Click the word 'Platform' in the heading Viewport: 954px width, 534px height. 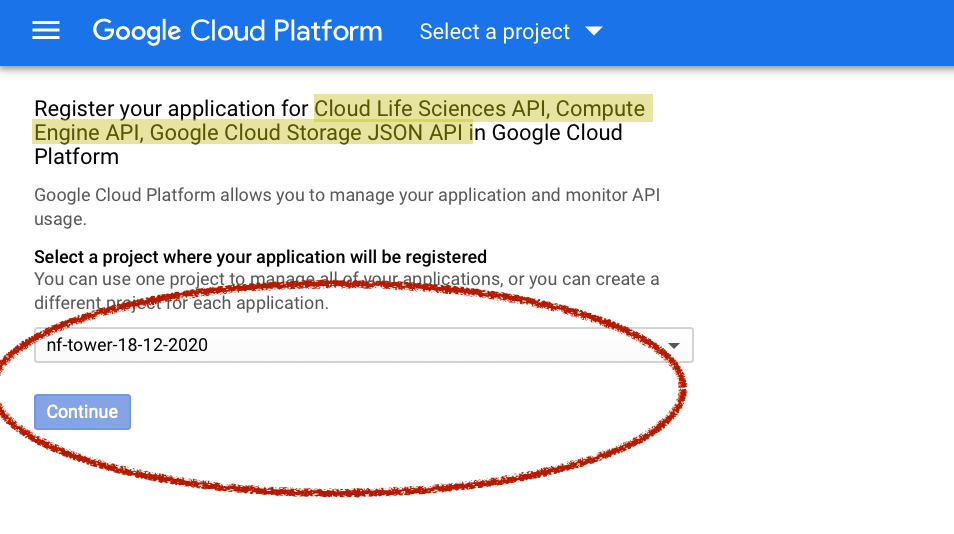(77, 157)
